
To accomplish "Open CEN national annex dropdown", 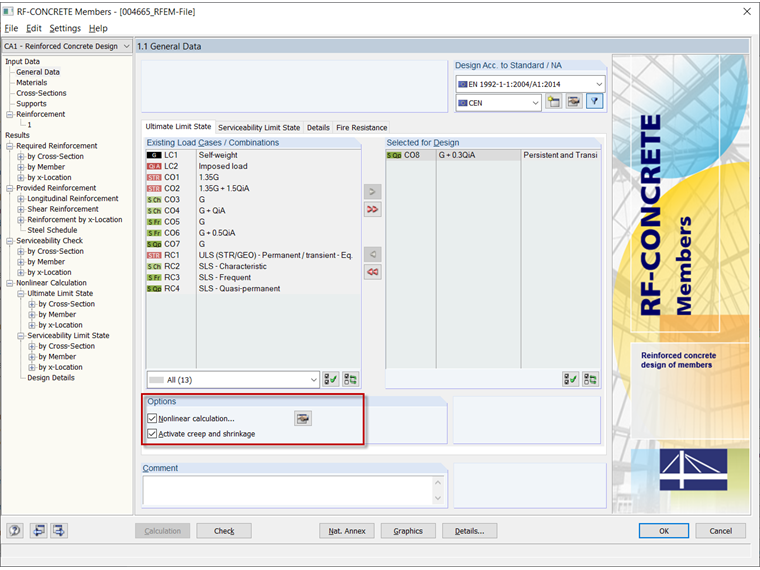I will point(498,103).
